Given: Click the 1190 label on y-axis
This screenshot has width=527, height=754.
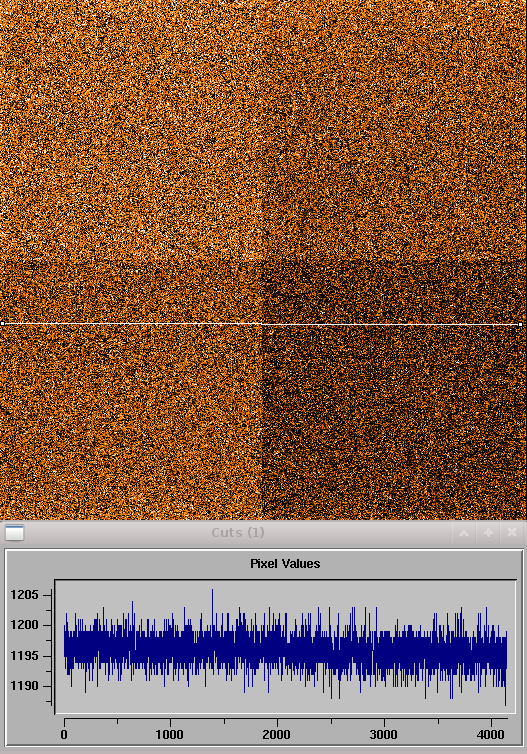Looking at the screenshot, I should (x=25, y=686).
